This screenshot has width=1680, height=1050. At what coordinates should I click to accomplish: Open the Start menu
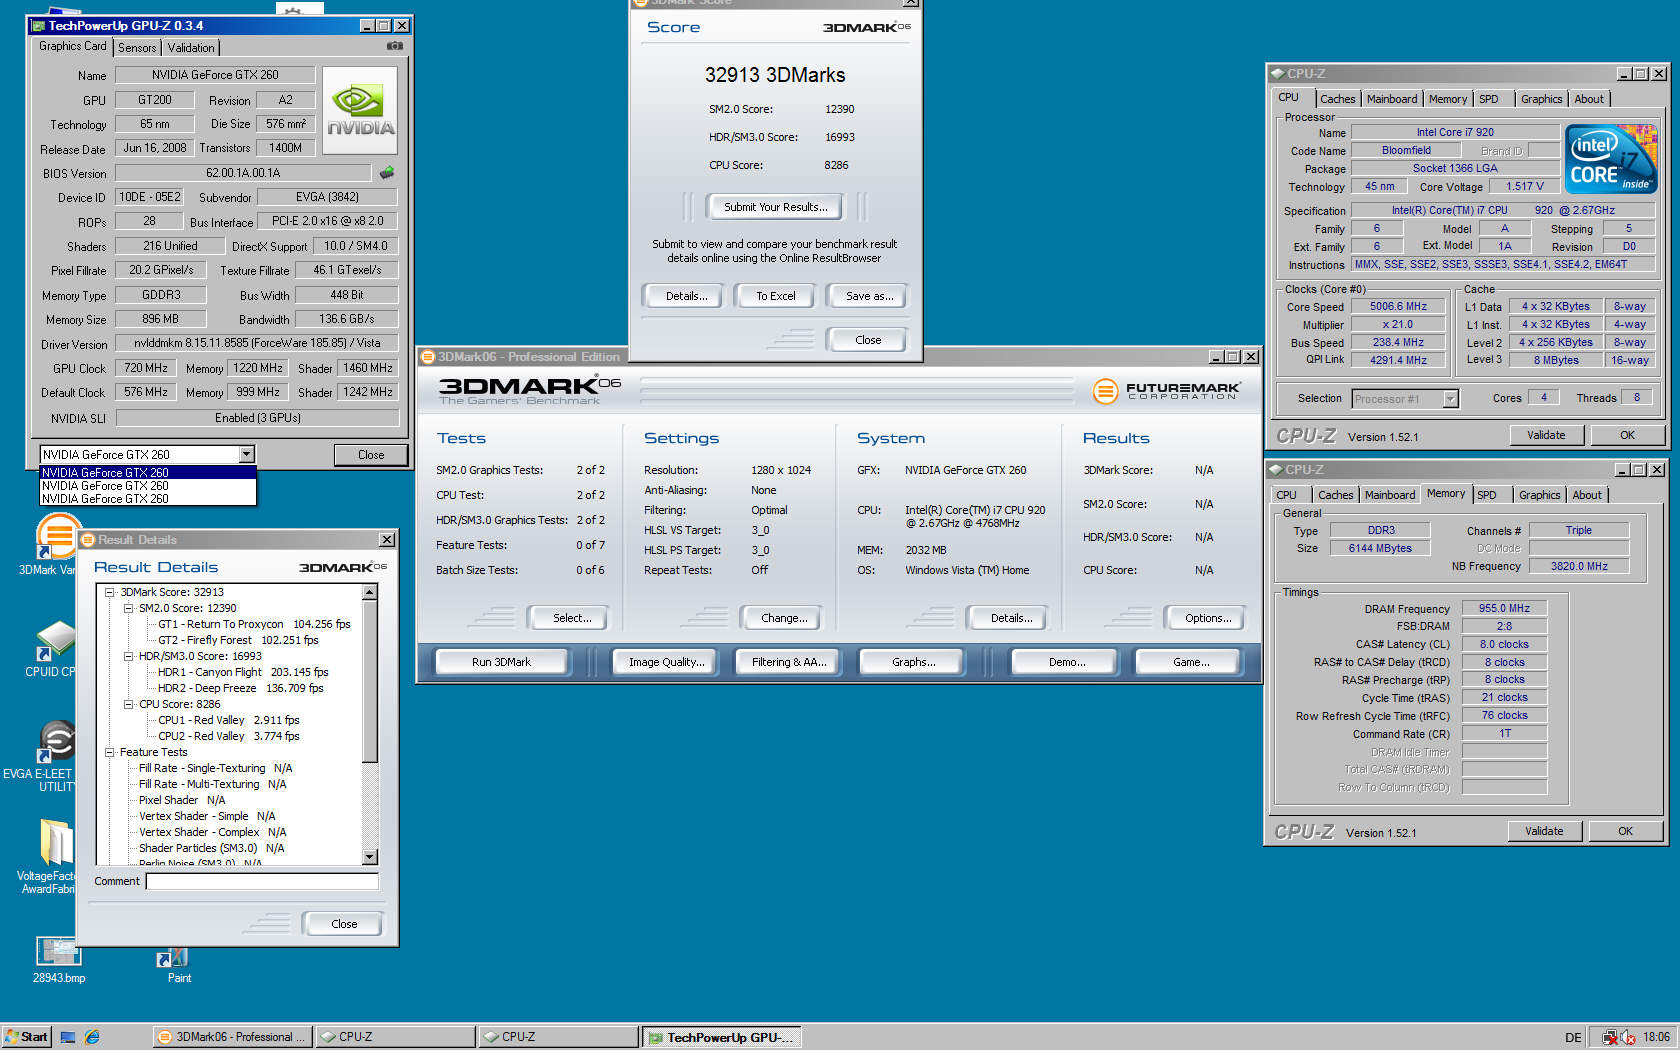[x=27, y=1037]
